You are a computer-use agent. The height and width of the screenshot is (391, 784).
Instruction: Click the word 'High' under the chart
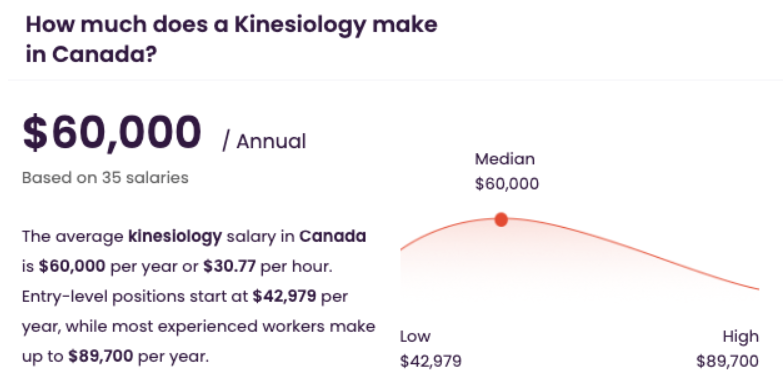point(740,336)
